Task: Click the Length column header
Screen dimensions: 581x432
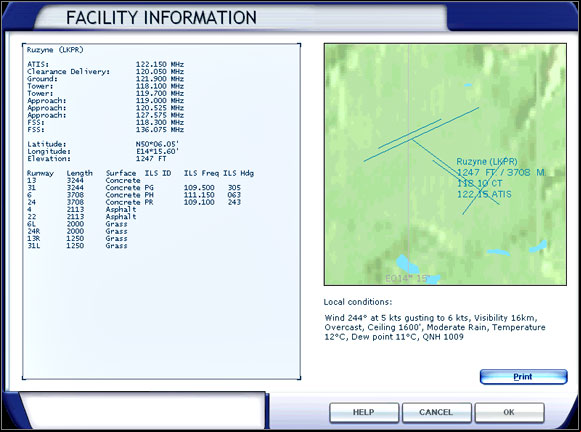Action: (80, 173)
